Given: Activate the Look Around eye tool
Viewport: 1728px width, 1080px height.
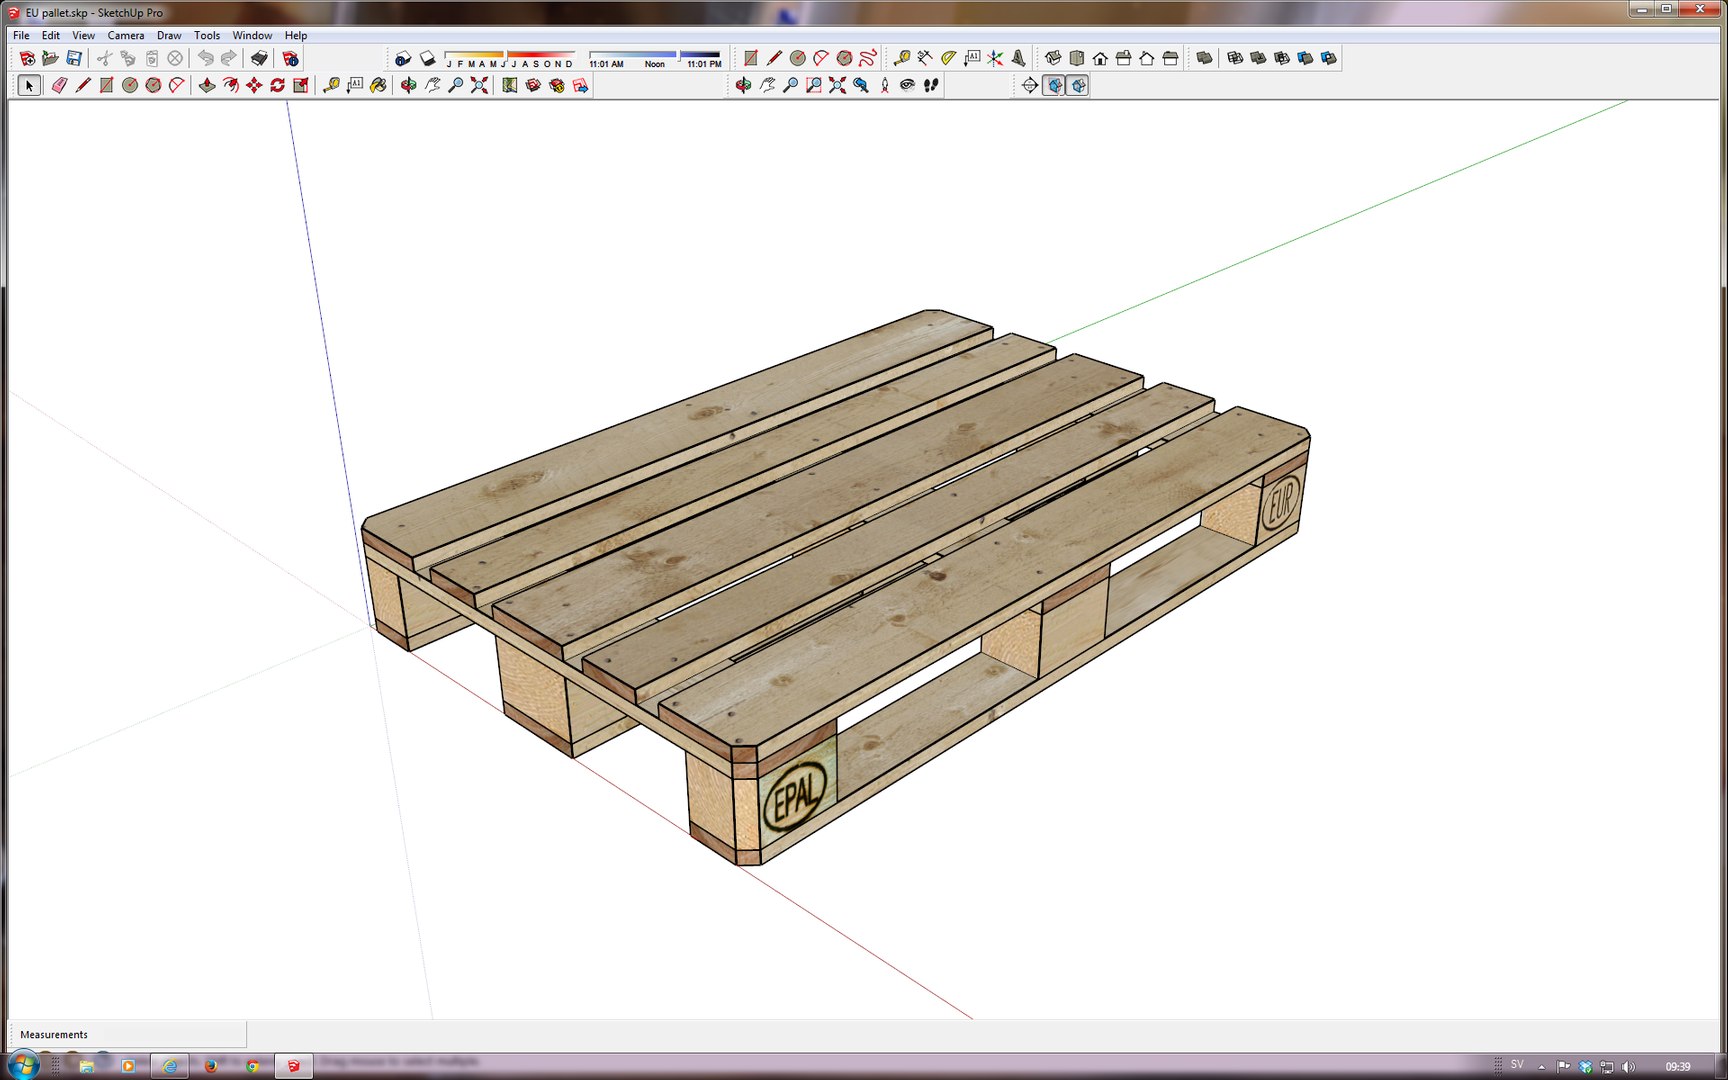Looking at the screenshot, I should tap(907, 85).
